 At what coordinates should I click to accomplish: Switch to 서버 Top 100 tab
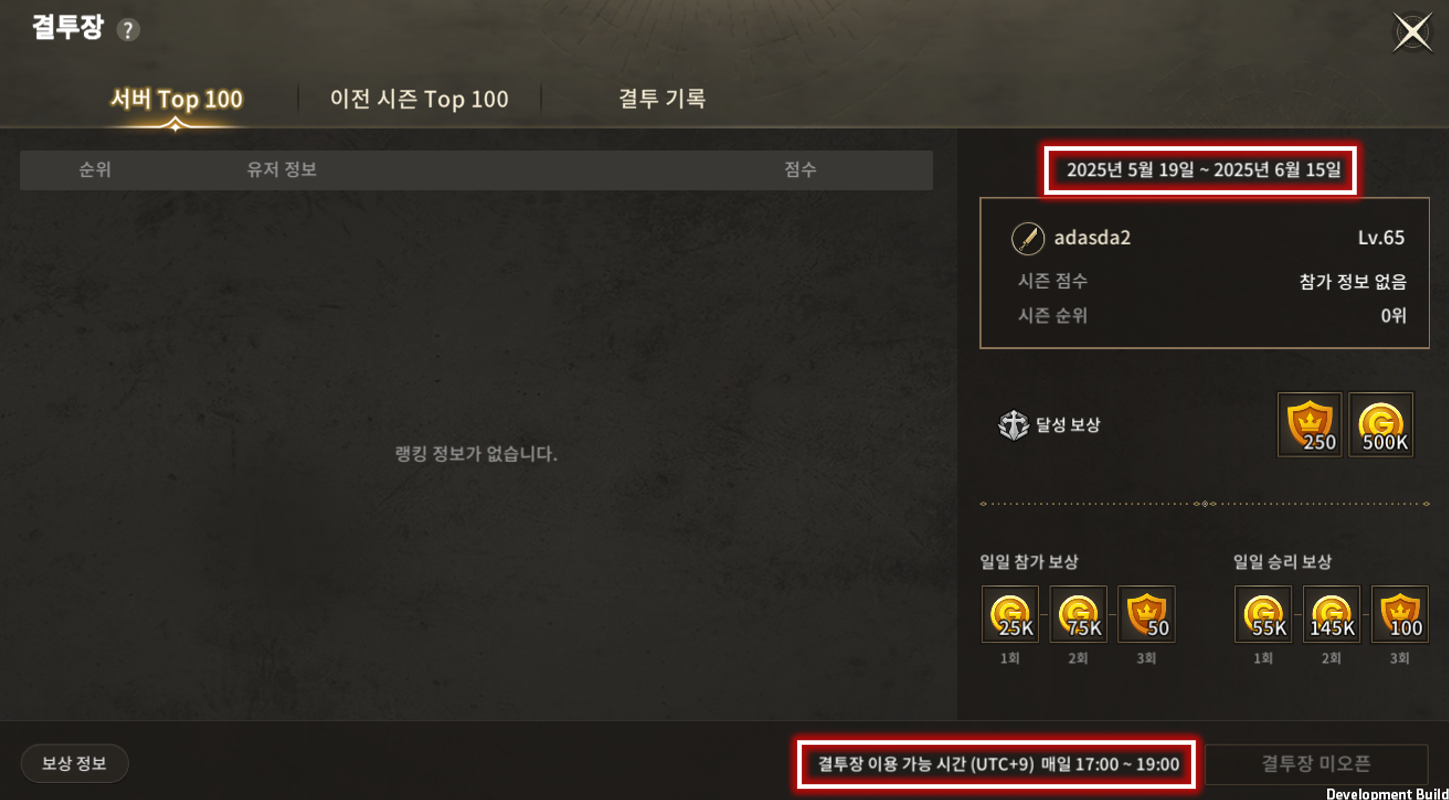coord(177,99)
